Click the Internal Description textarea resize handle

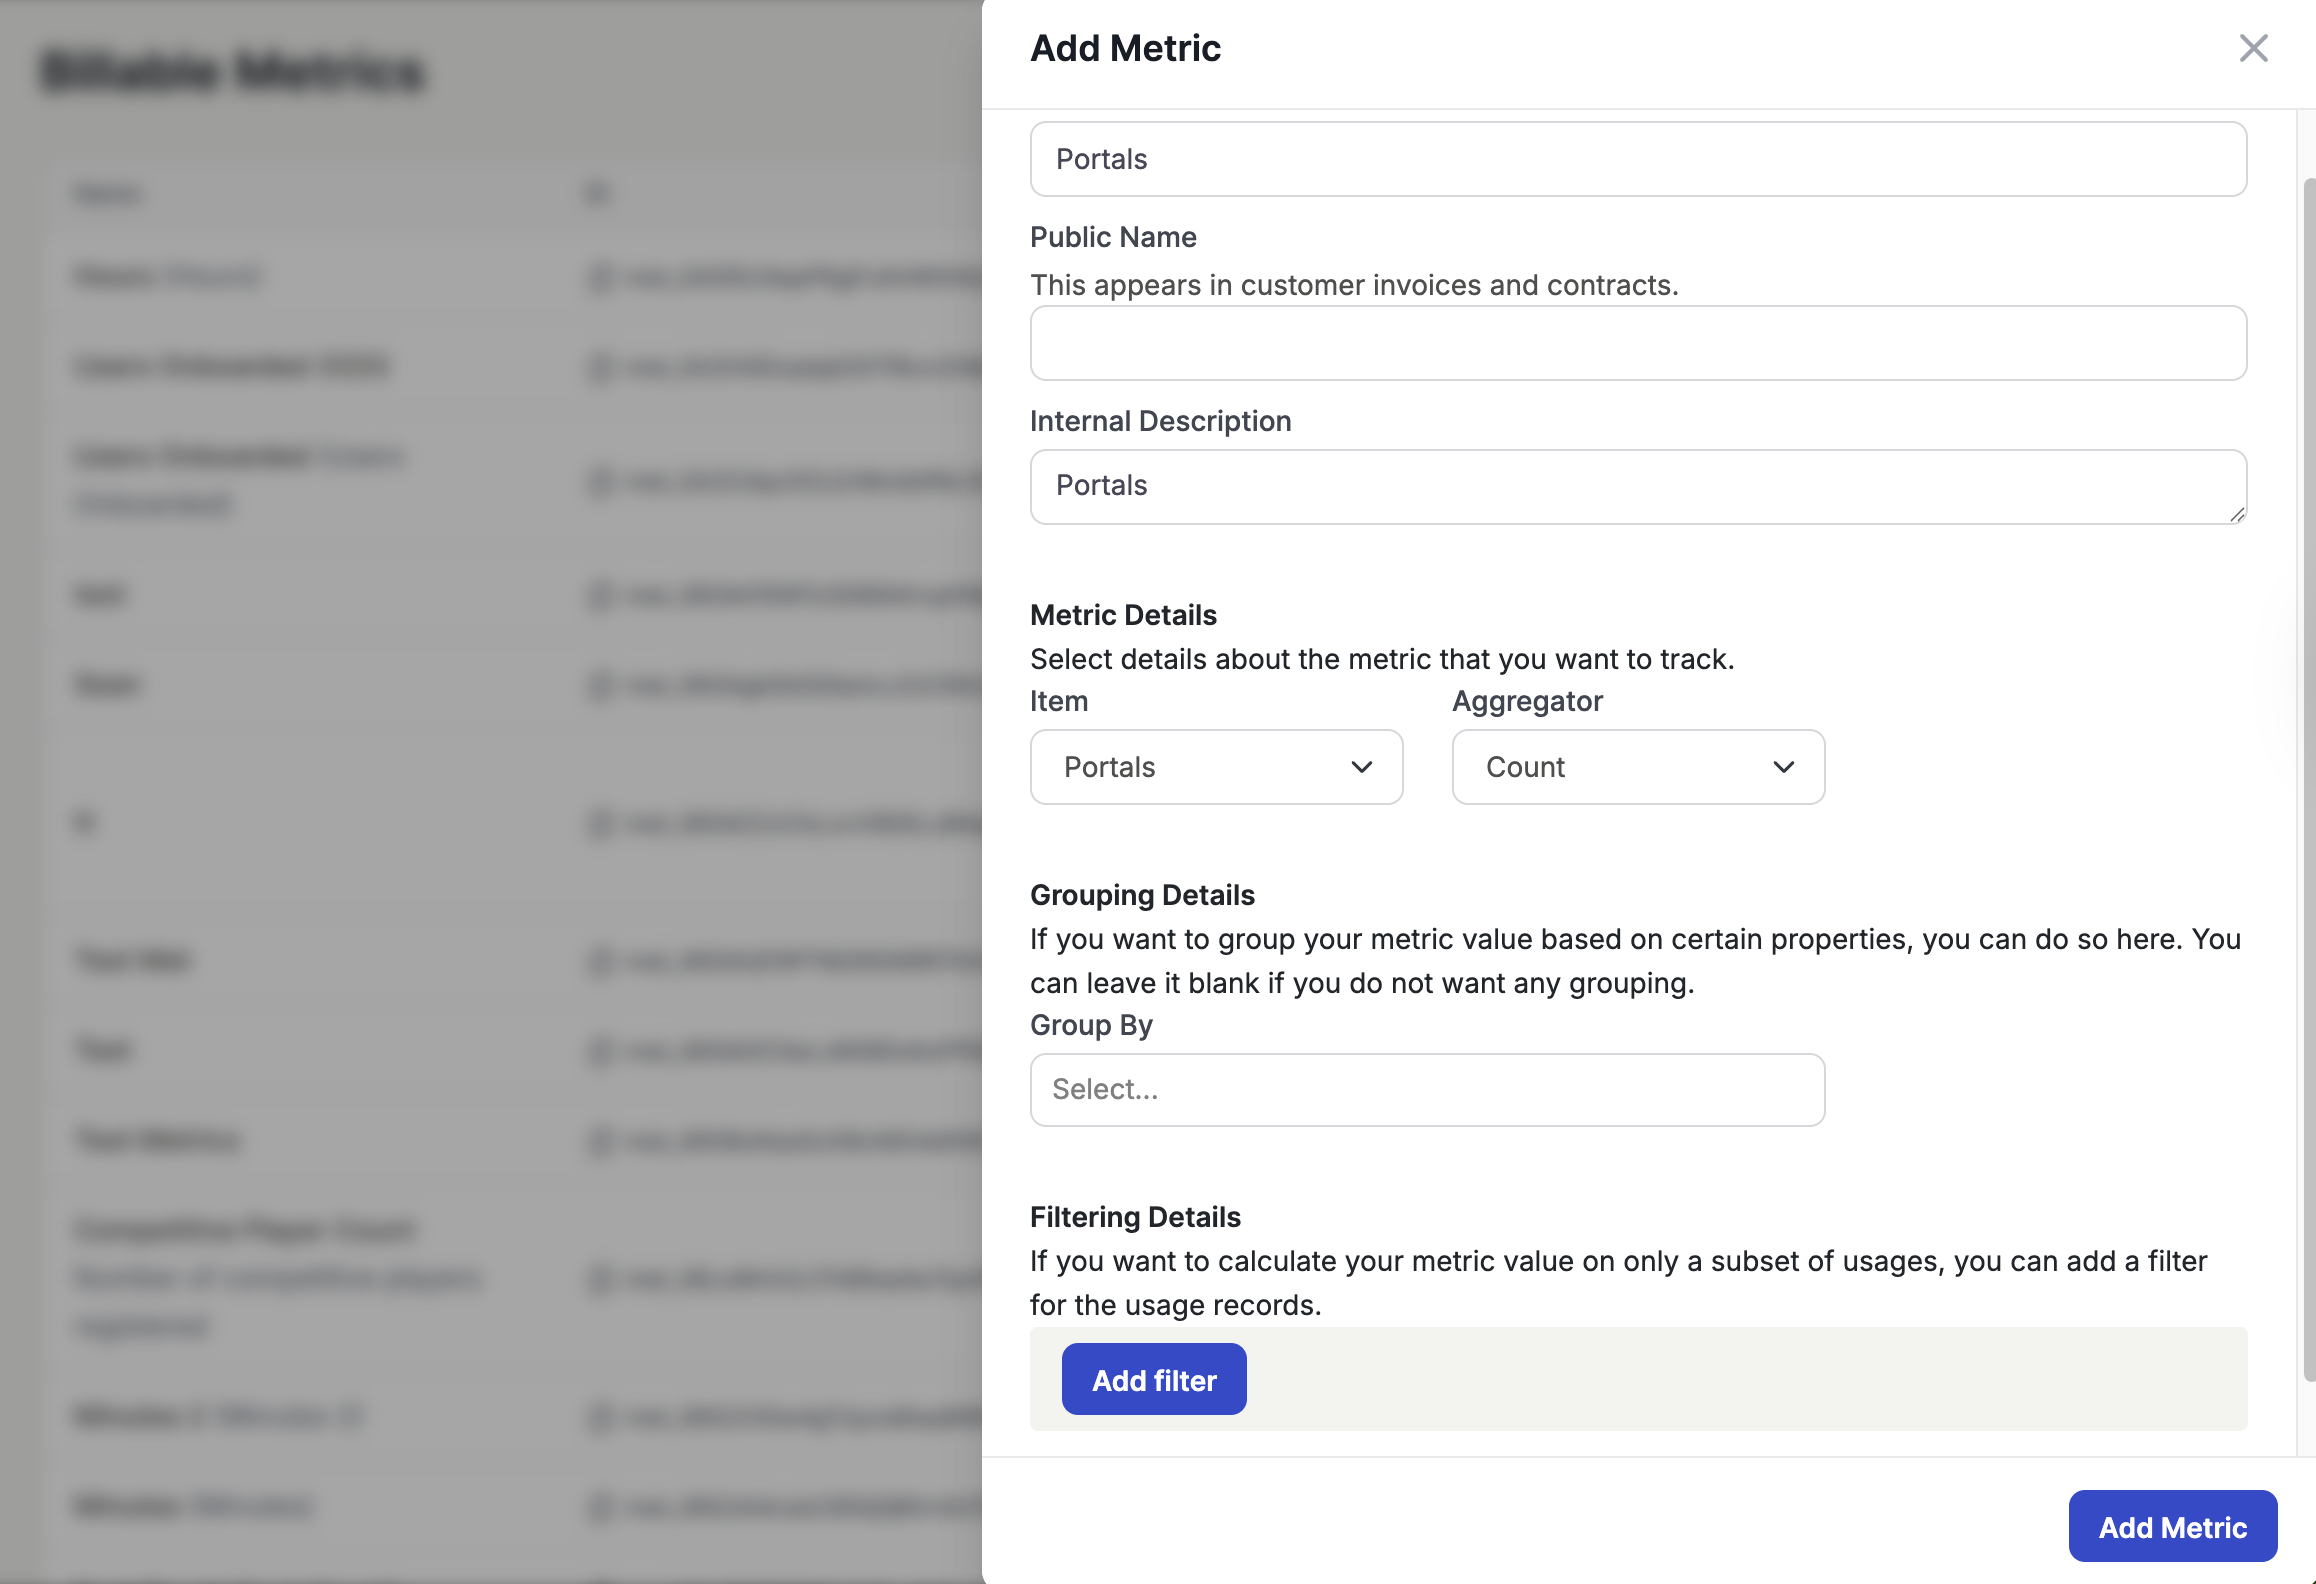click(x=2236, y=514)
